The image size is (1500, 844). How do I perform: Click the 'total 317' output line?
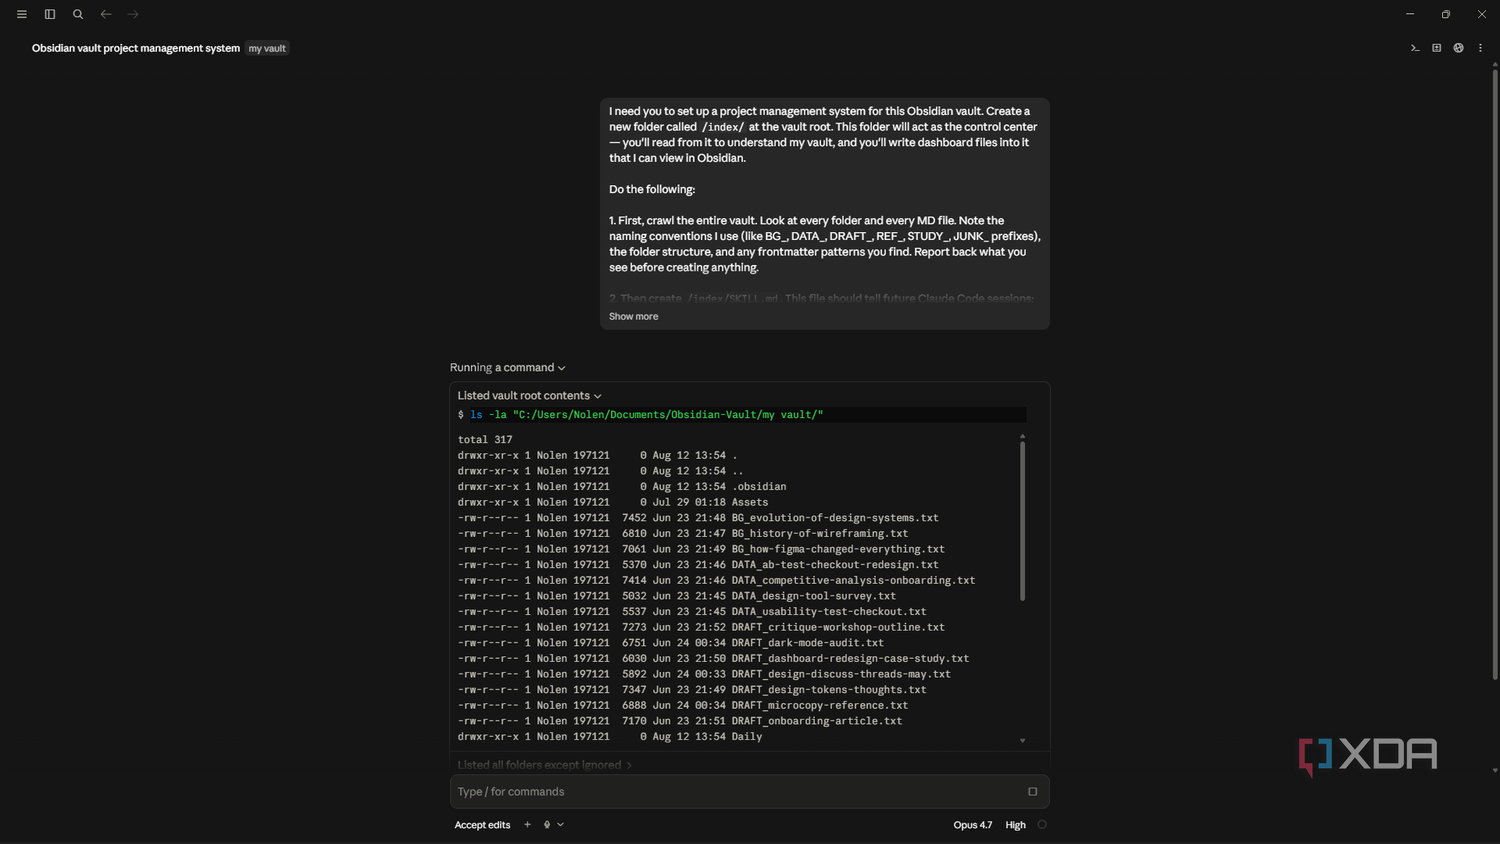tap(485, 440)
